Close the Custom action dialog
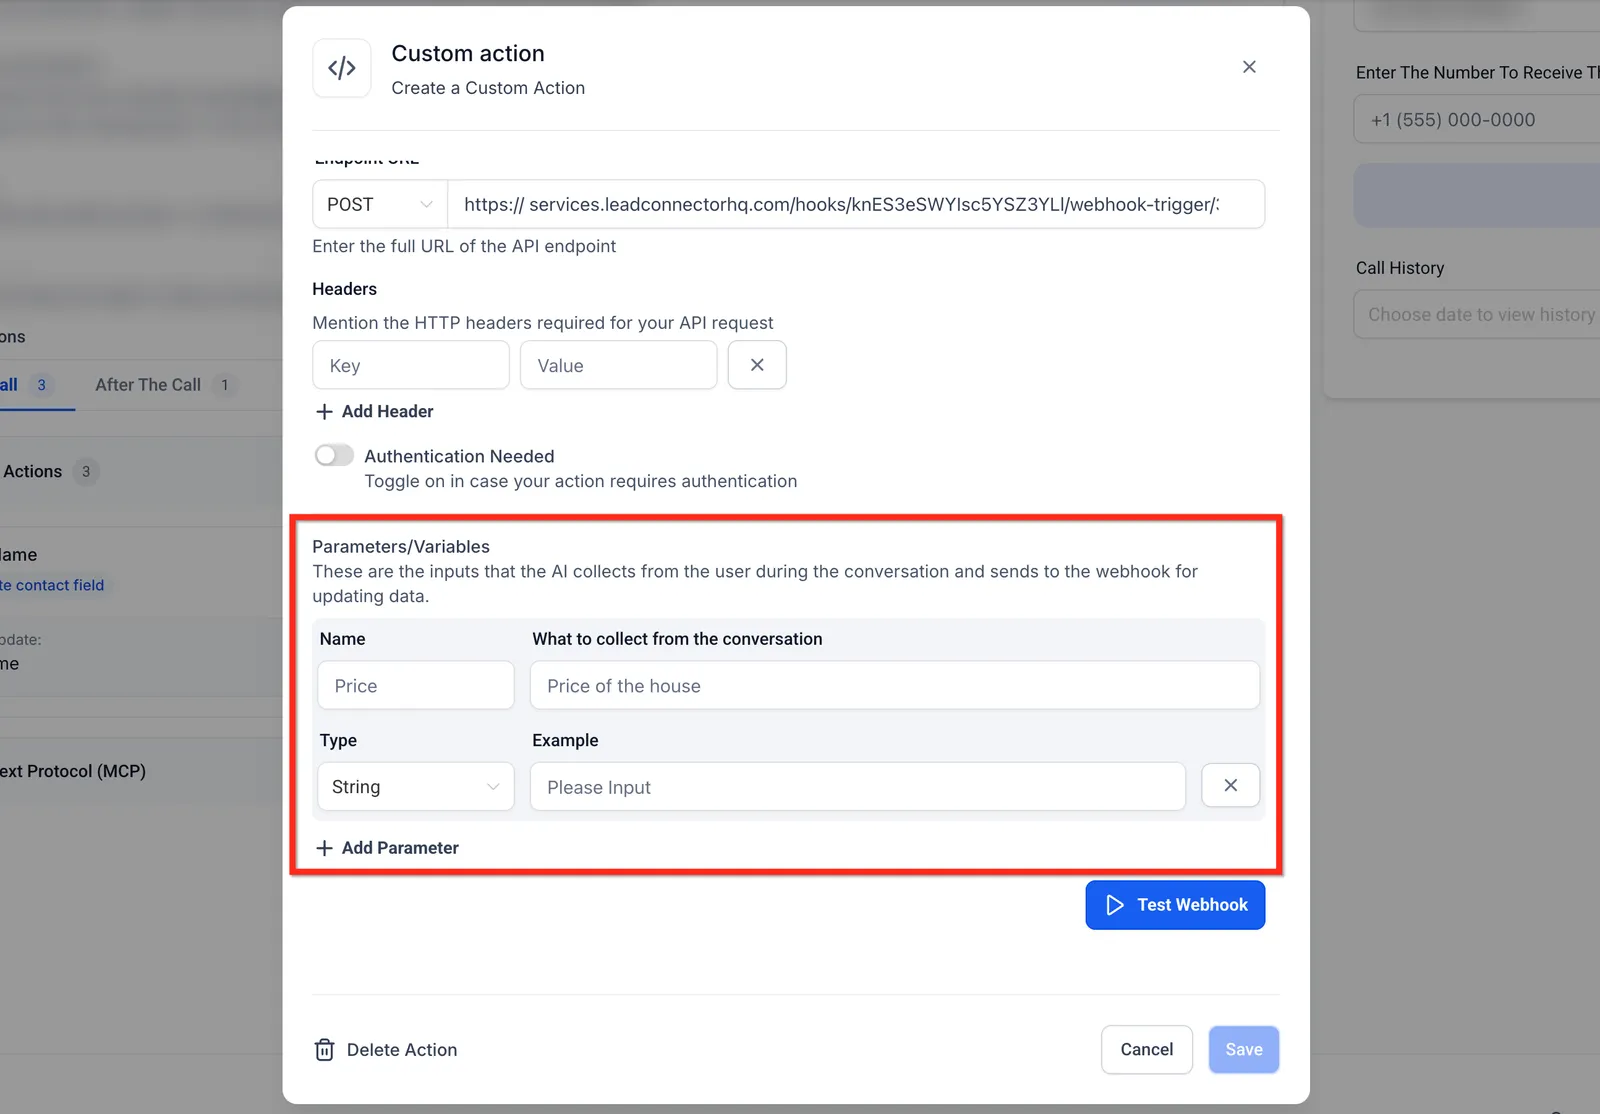The height and width of the screenshot is (1114, 1600). pyautogui.click(x=1249, y=67)
